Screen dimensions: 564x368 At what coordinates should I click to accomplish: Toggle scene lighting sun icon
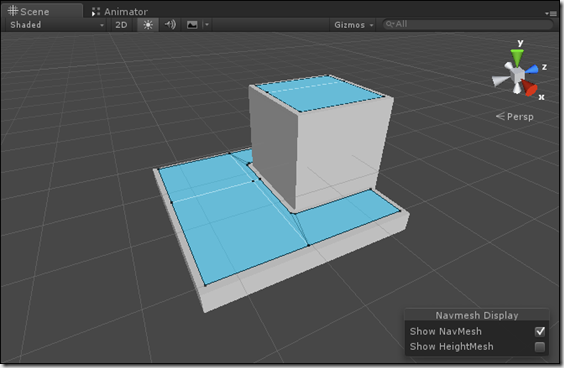(148, 25)
